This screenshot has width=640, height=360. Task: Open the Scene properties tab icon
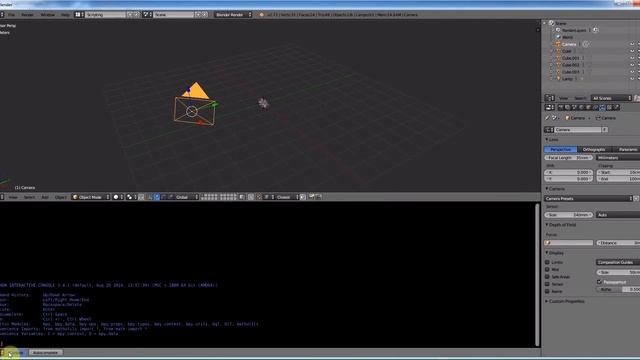574,107
